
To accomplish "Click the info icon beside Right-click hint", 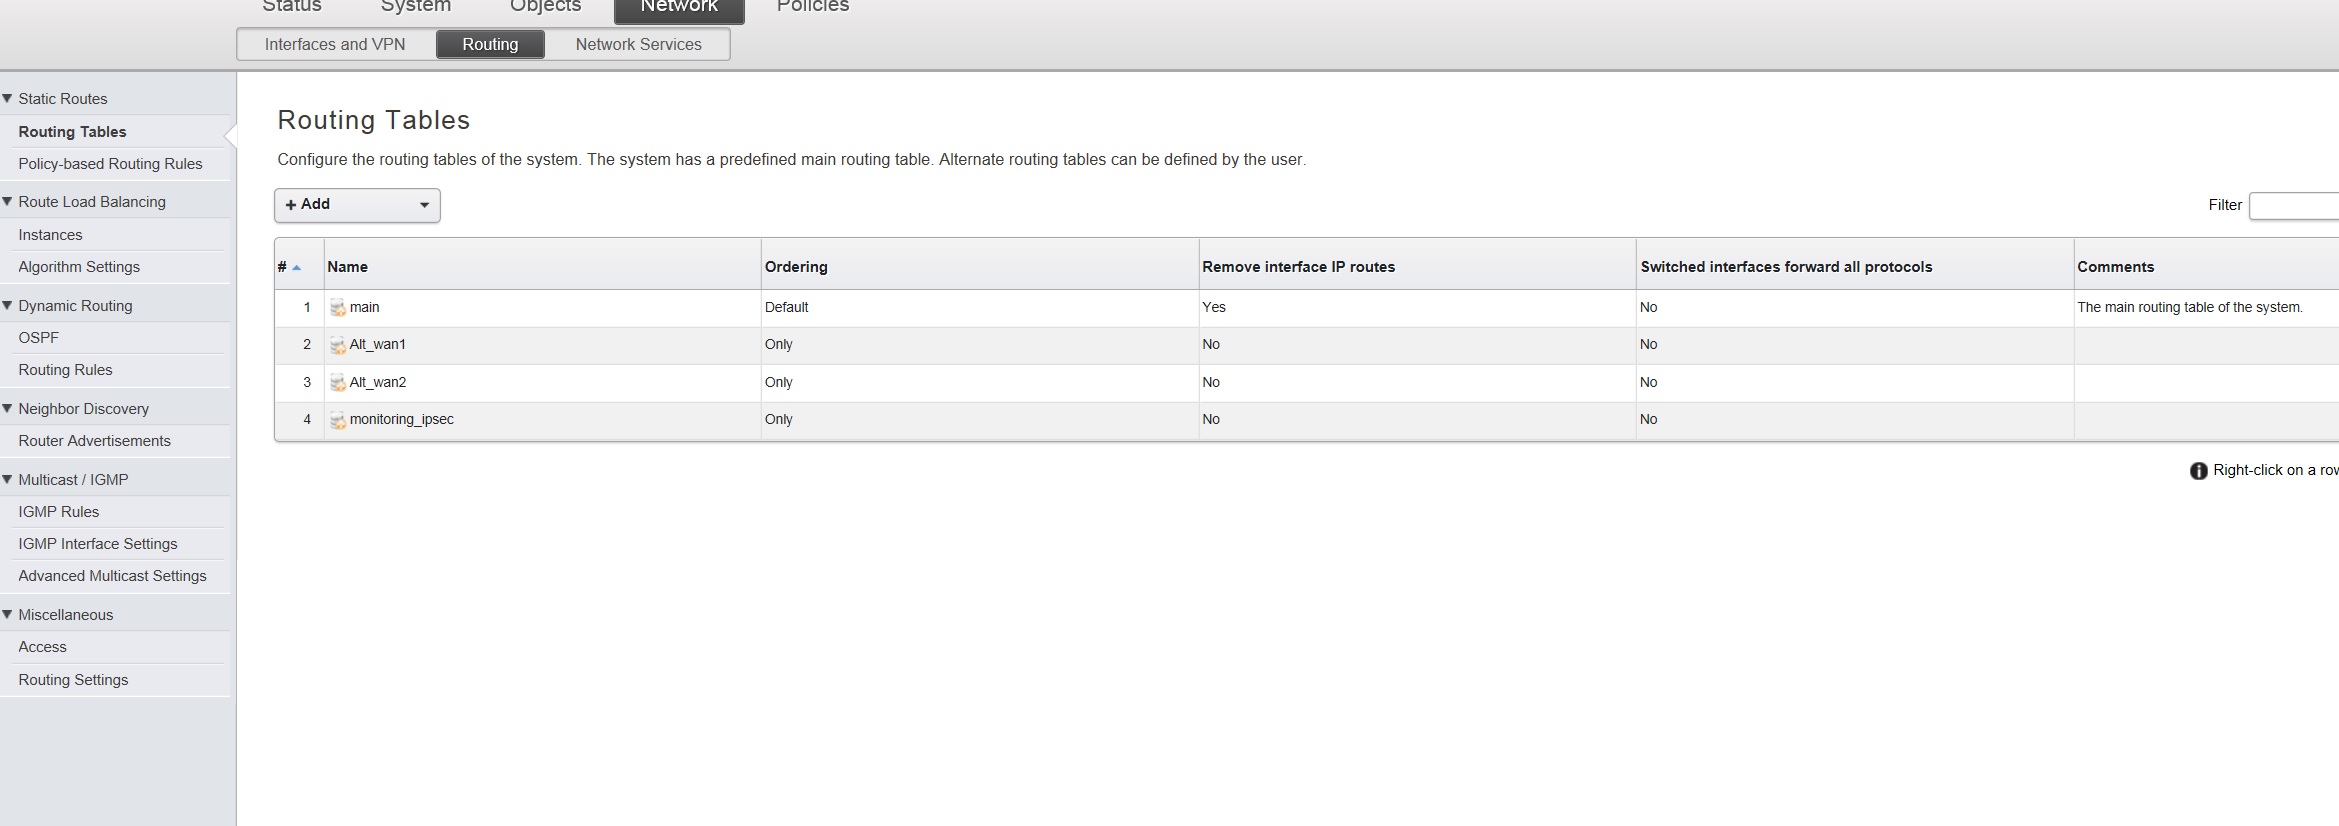I will point(2198,471).
